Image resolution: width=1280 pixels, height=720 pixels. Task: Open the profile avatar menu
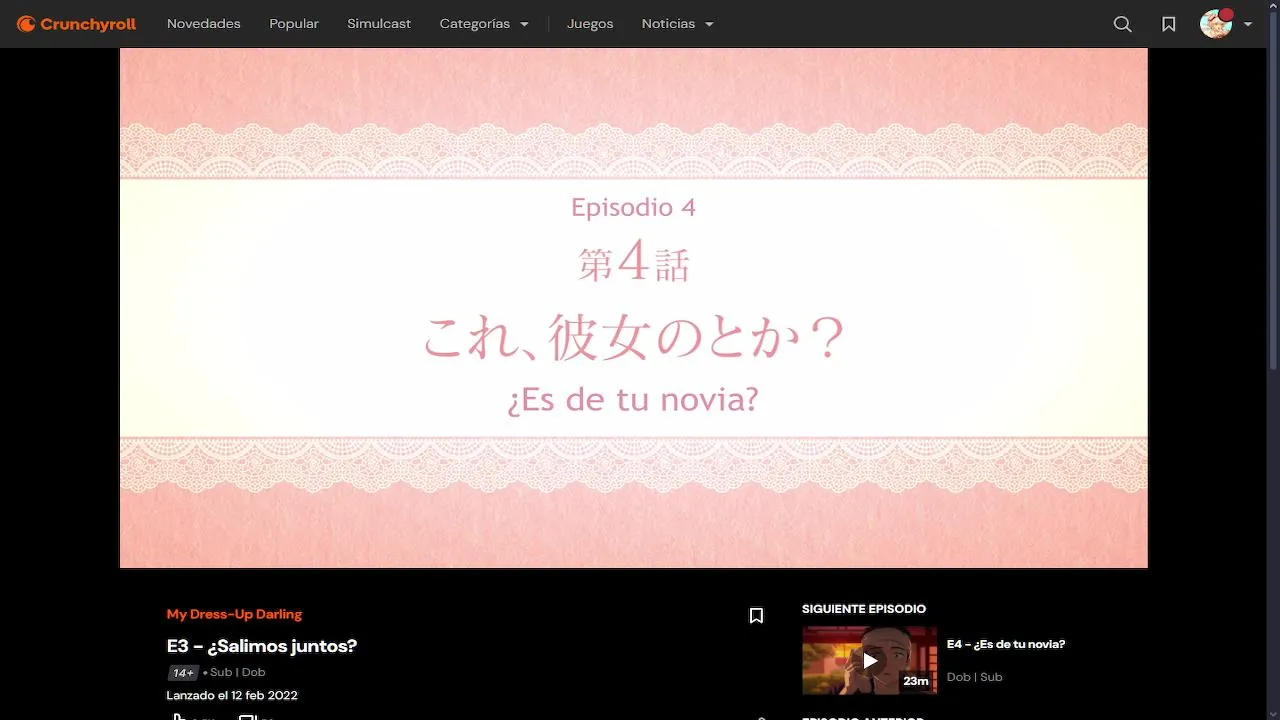(x=1216, y=24)
